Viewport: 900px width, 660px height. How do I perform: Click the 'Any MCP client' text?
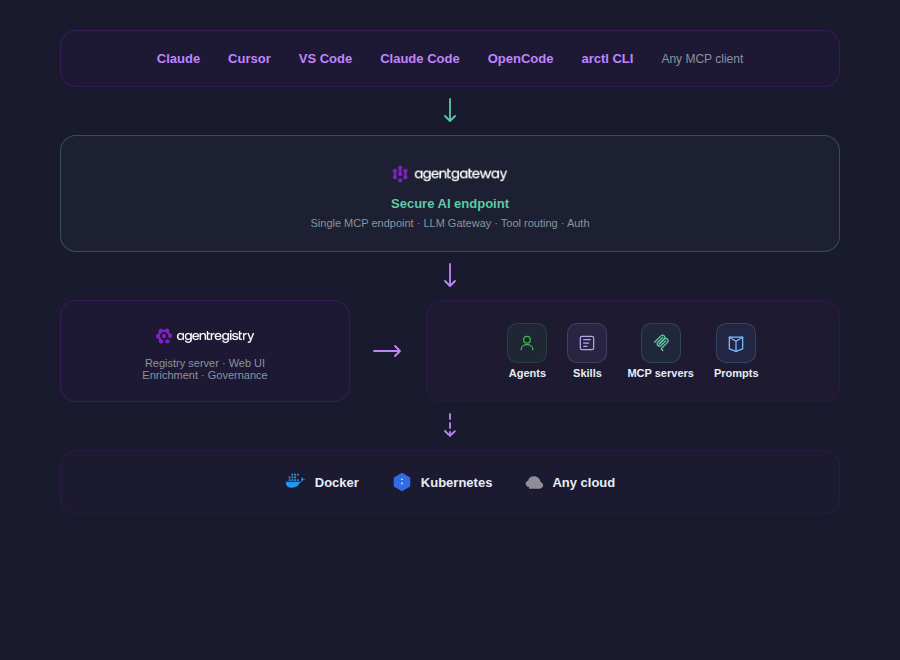coord(702,59)
